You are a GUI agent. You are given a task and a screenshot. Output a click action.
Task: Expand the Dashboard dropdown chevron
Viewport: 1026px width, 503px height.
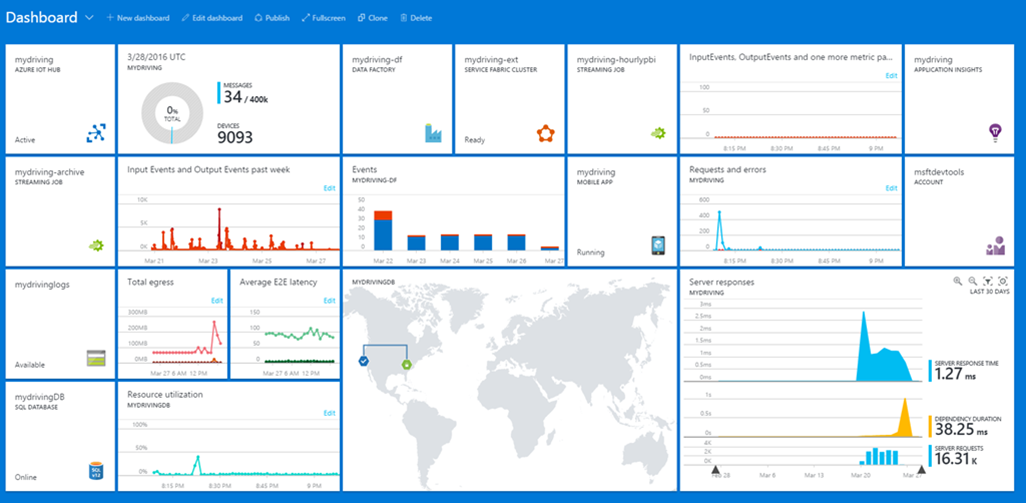[x=90, y=18]
